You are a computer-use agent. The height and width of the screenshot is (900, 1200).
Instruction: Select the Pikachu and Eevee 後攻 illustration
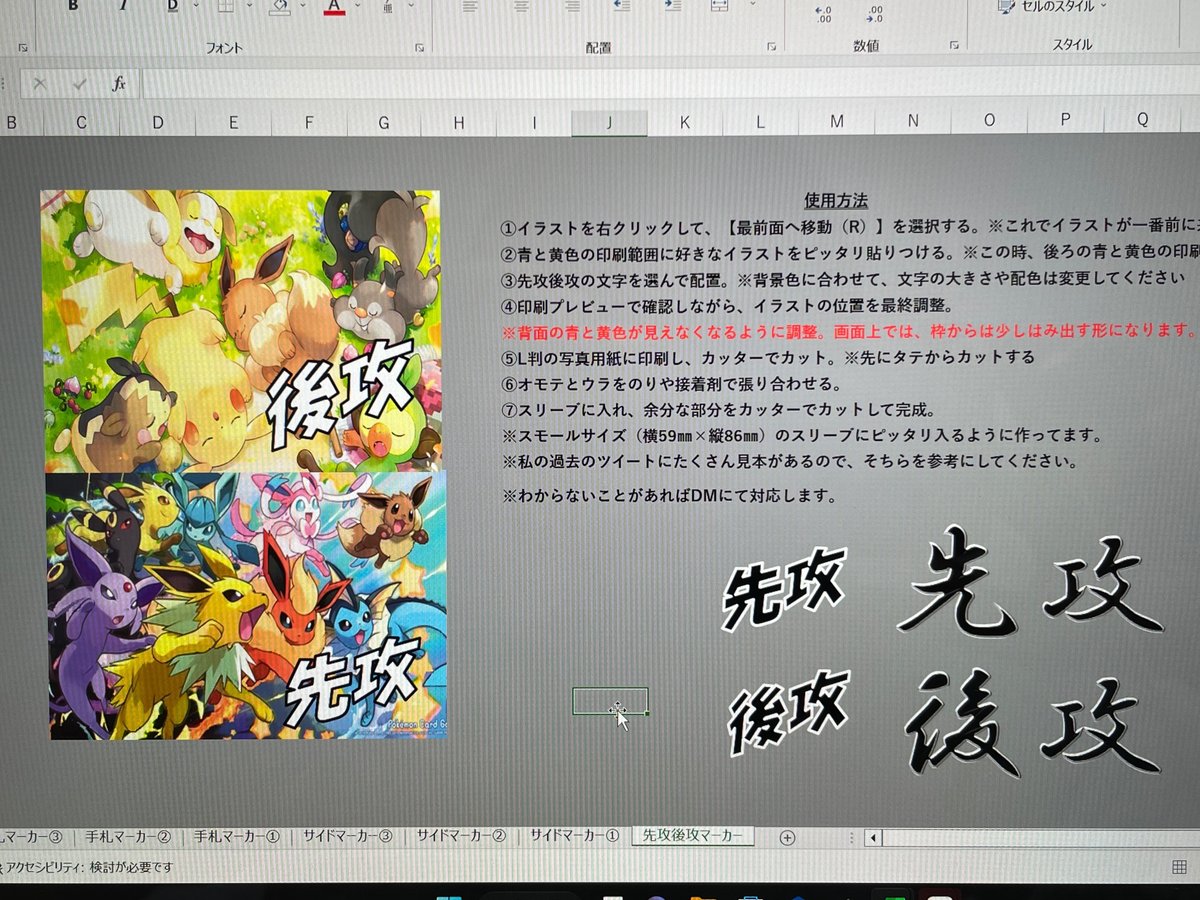coord(240,331)
